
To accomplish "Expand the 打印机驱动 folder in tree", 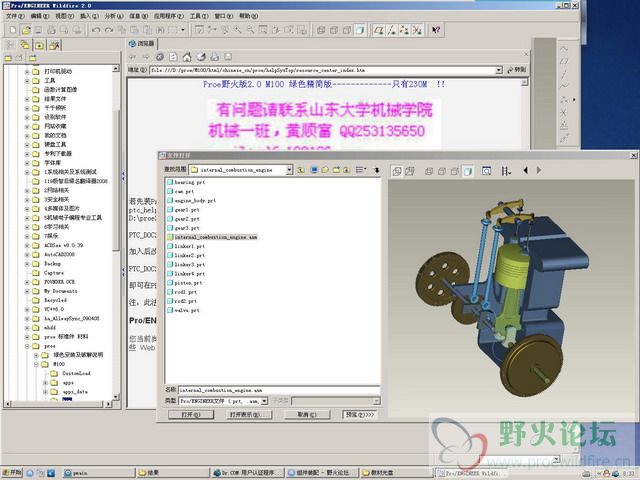I will pos(27,71).
